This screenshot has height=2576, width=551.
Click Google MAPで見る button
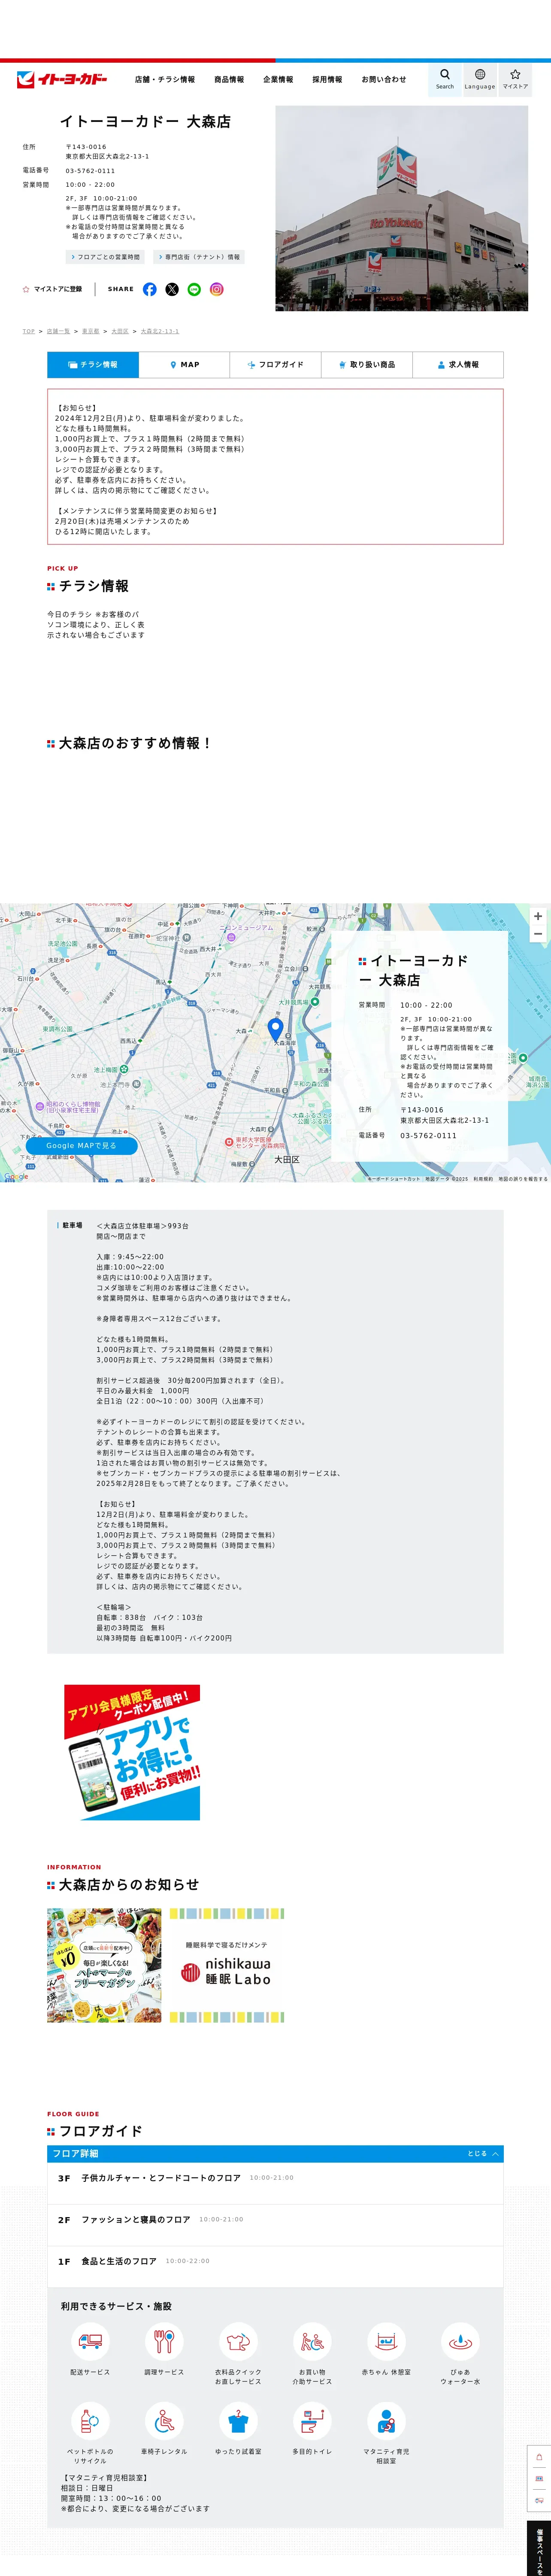click(x=82, y=1146)
